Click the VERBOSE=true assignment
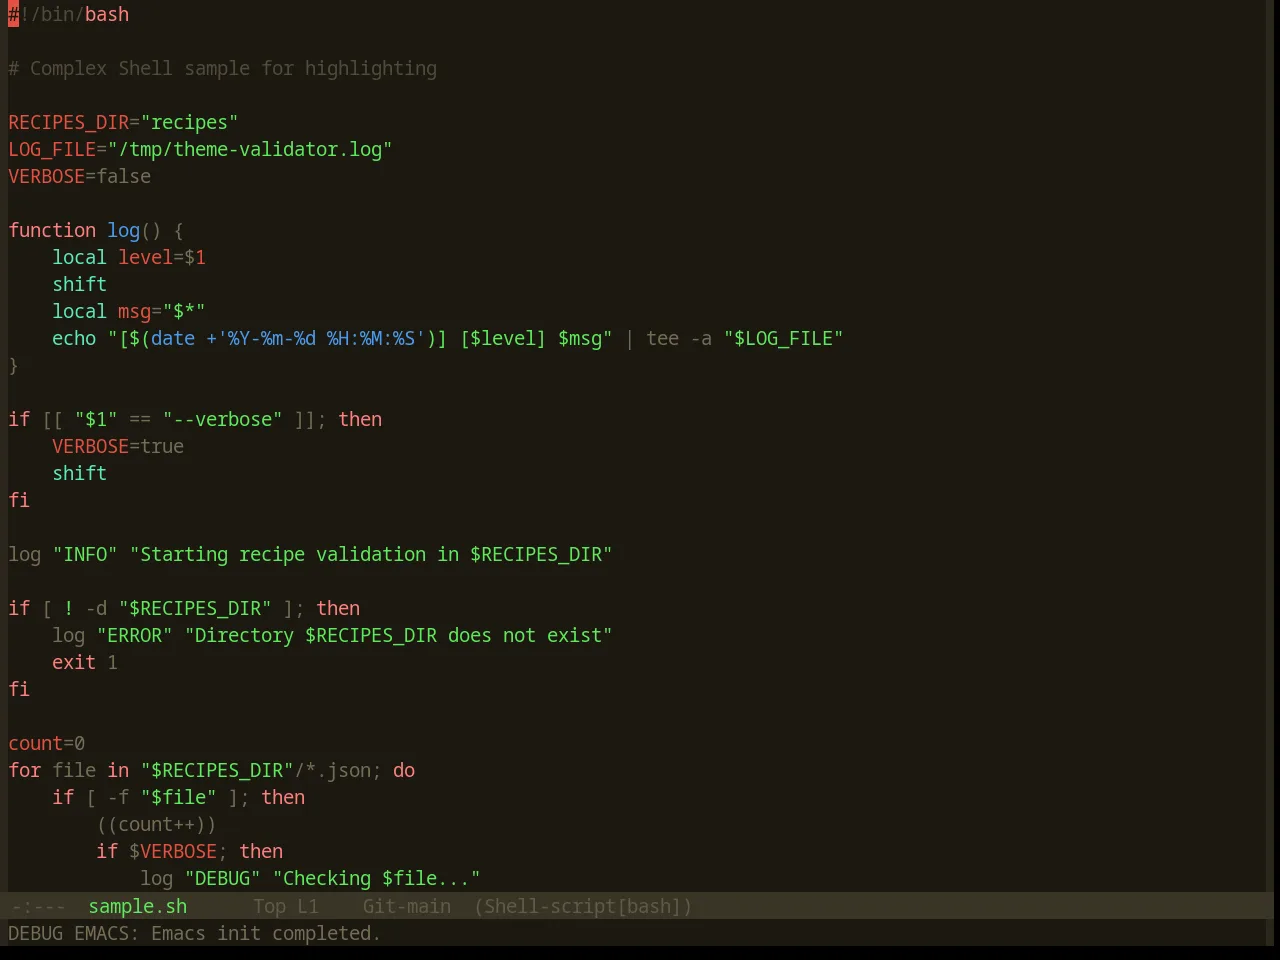This screenshot has width=1280, height=960. pyautogui.click(x=118, y=446)
